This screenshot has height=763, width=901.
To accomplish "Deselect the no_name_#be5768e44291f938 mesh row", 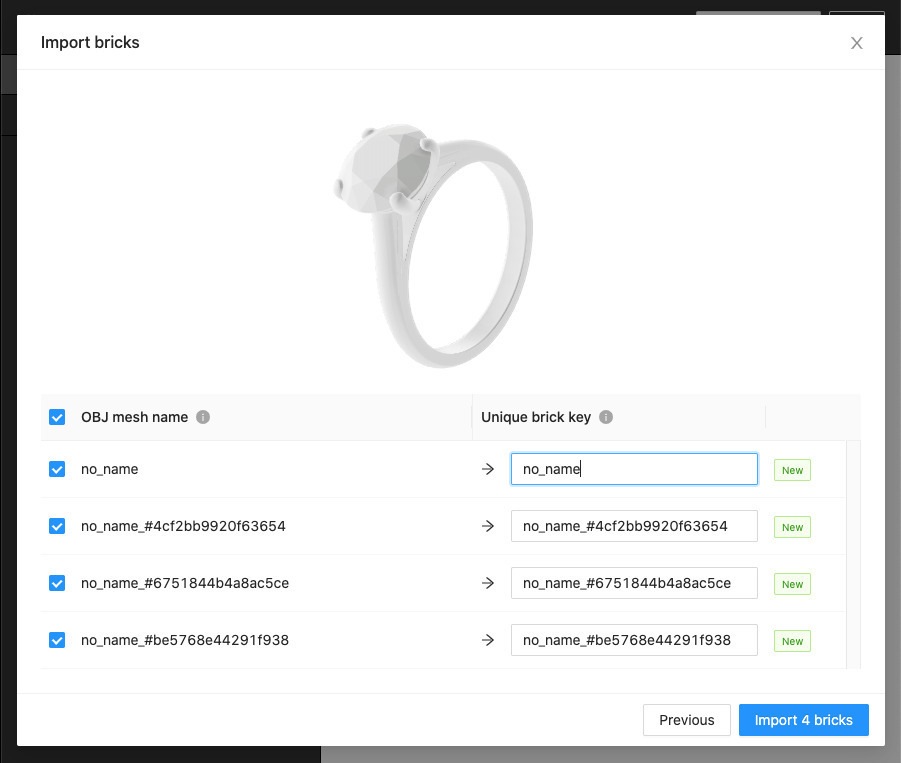I will coord(57,640).
